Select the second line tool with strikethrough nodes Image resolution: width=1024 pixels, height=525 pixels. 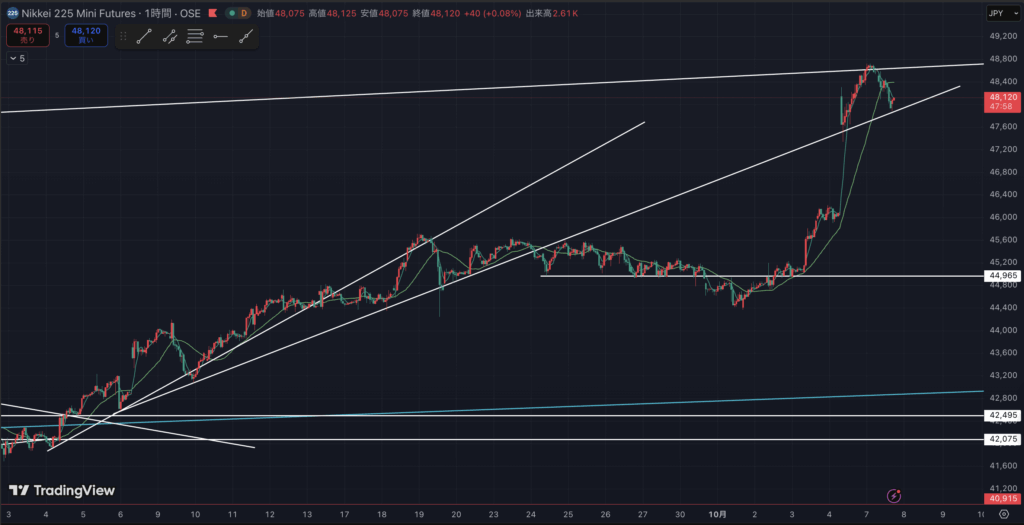[x=170, y=37]
